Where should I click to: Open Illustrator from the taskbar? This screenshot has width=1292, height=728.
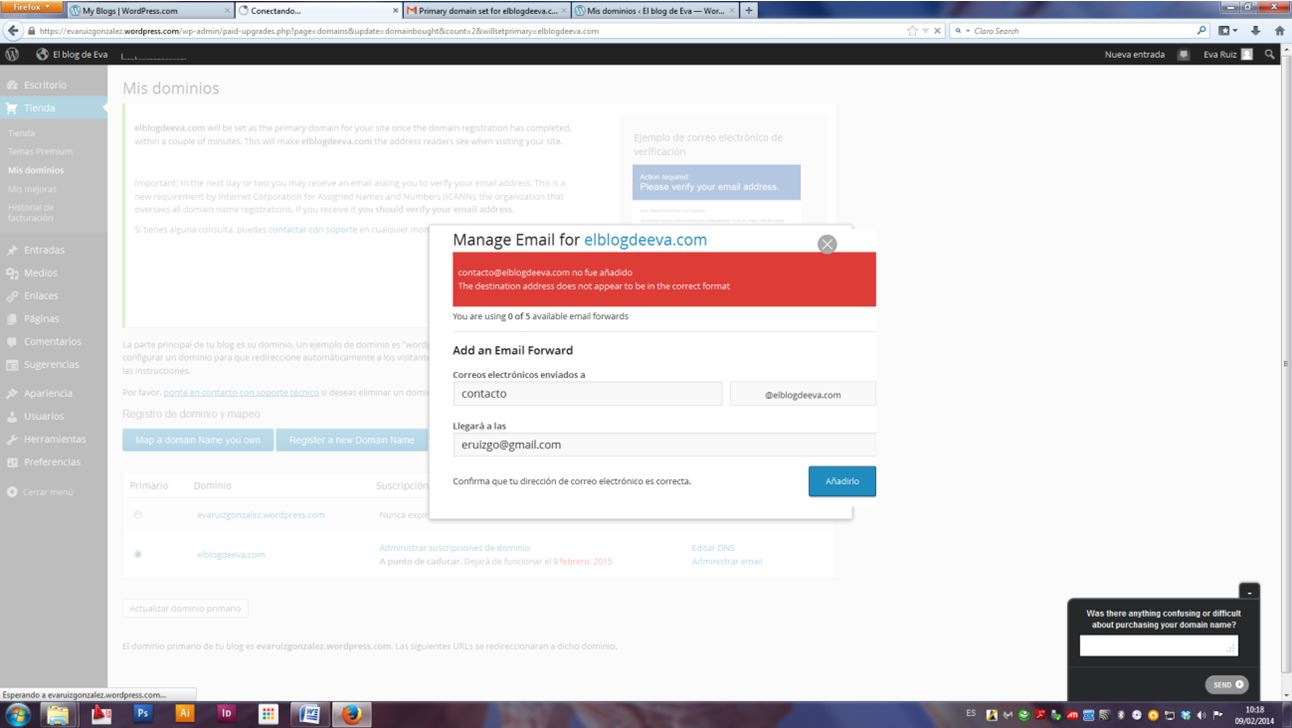coord(184,713)
